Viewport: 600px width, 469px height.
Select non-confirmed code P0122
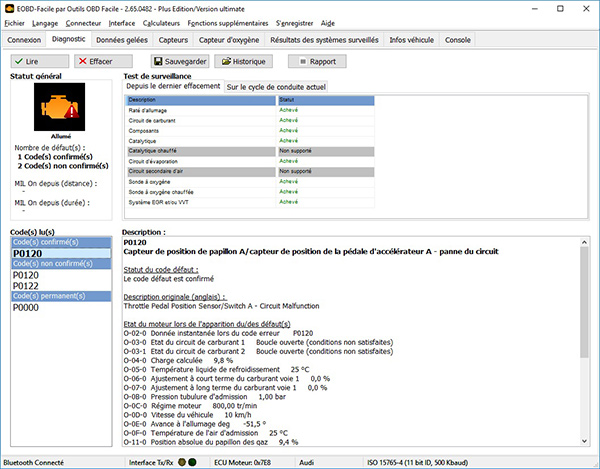pyautogui.click(x=61, y=286)
